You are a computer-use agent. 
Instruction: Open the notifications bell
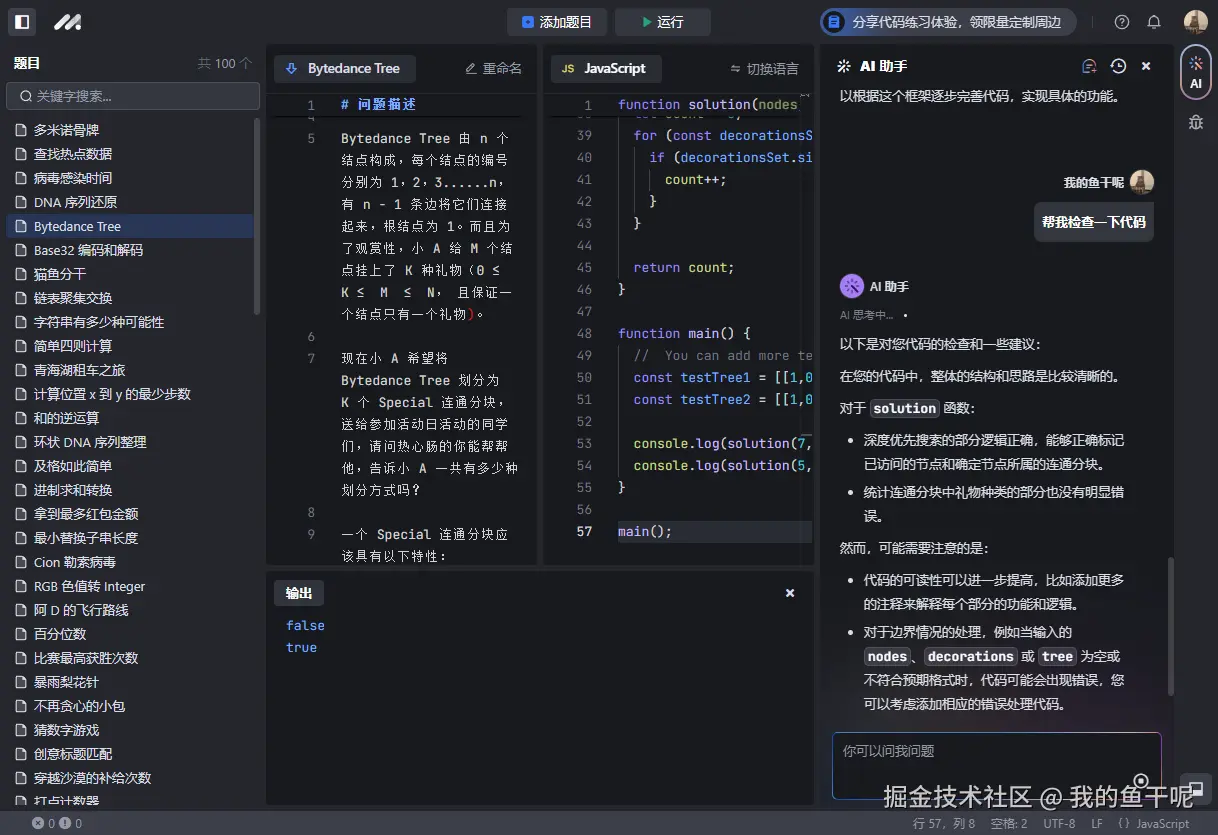pyautogui.click(x=1153, y=22)
